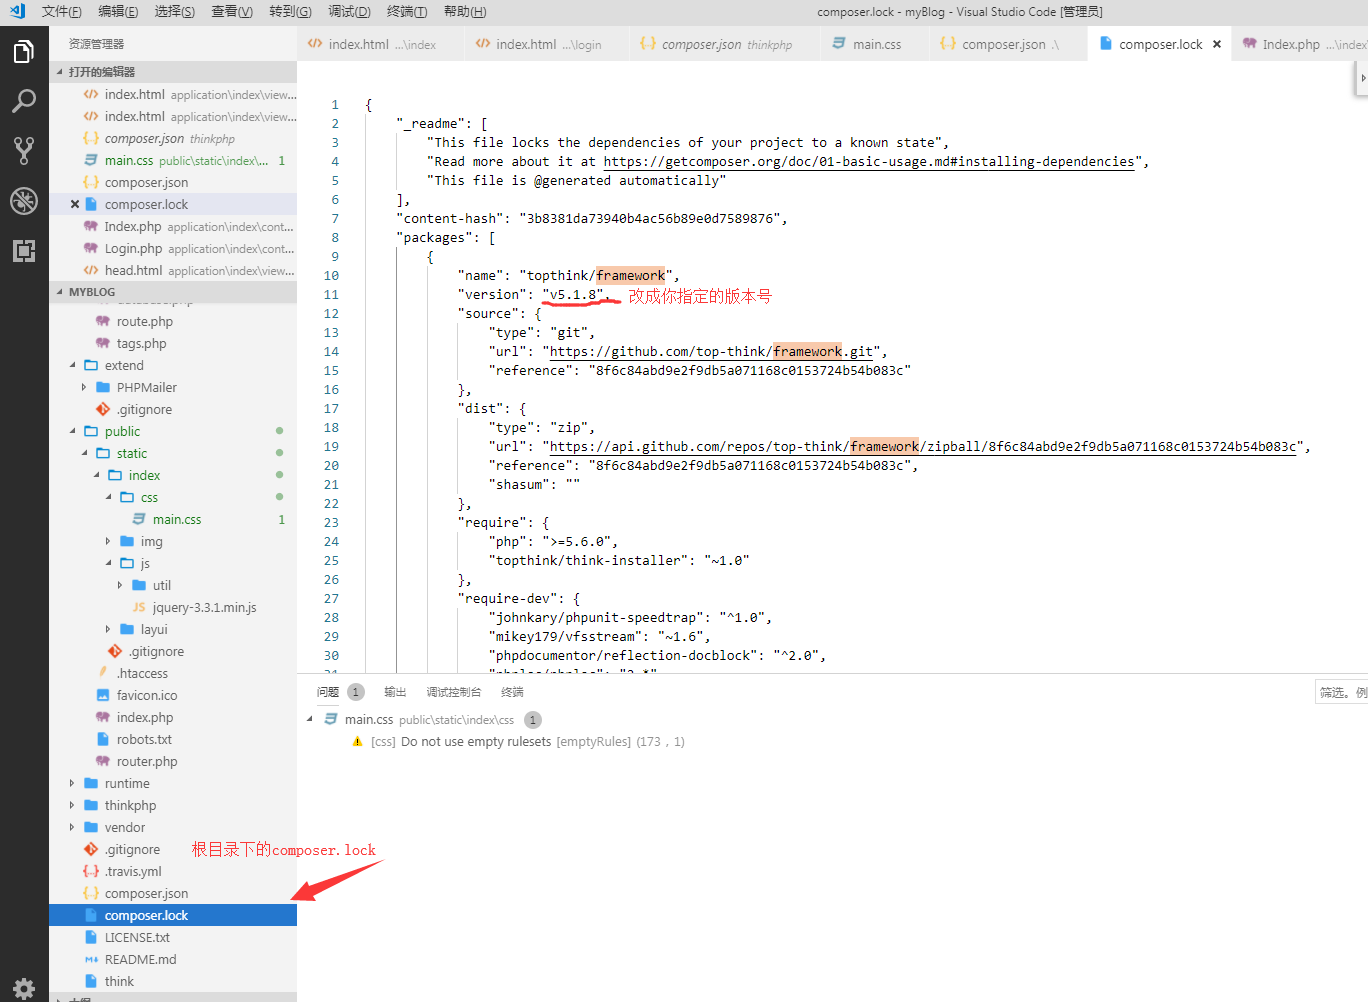The width and height of the screenshot is (1368, 1002).
Task: Collapse the js folder
Action: (x=109, y=563)
